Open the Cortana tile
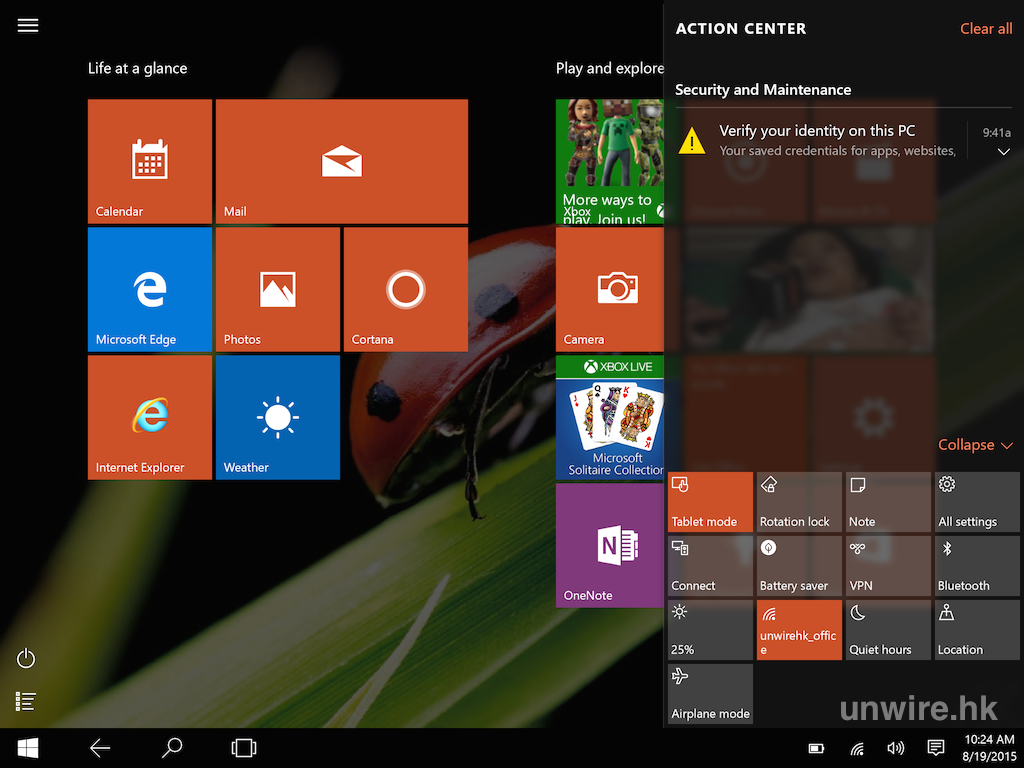 pyautogui.click(x=405, y=289)
